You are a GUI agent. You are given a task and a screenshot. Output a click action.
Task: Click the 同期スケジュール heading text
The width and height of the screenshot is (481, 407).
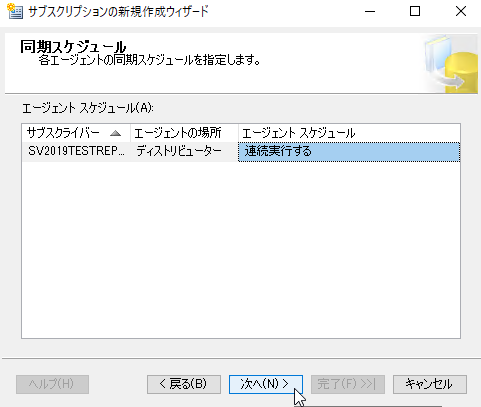coord(73,47)
